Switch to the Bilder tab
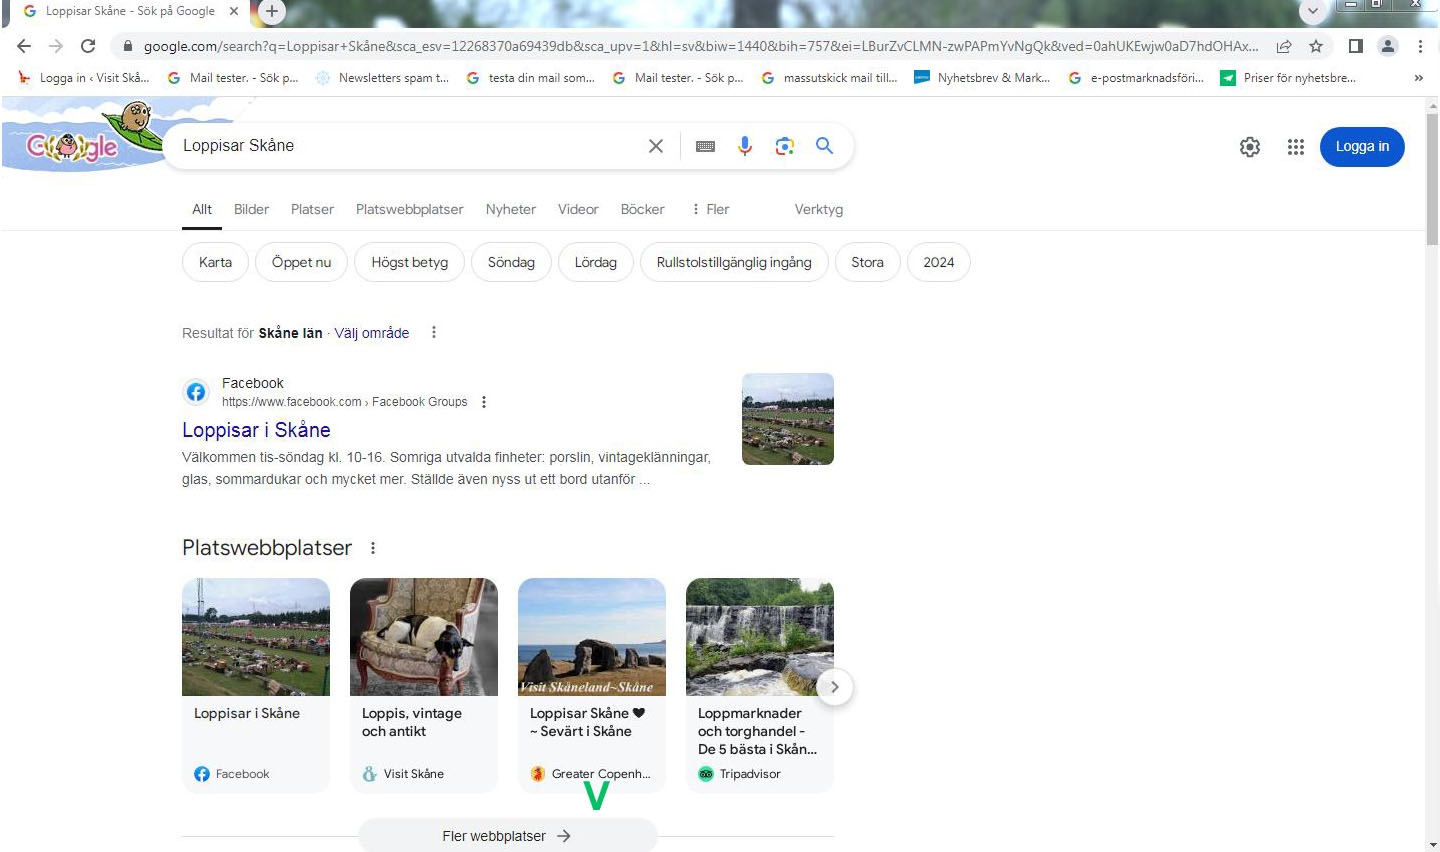Screen dimensions: 1440x852 click(x=251, y=210)
